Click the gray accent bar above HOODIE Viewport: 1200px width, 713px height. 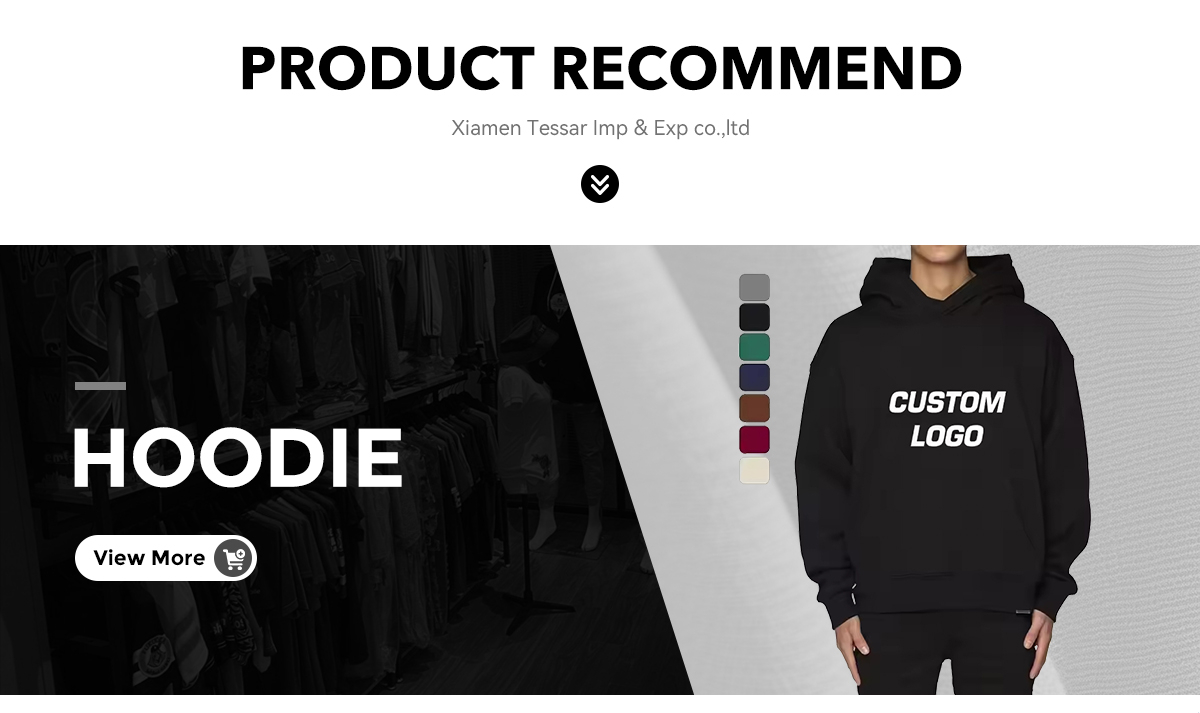click(x=100, y=386)
